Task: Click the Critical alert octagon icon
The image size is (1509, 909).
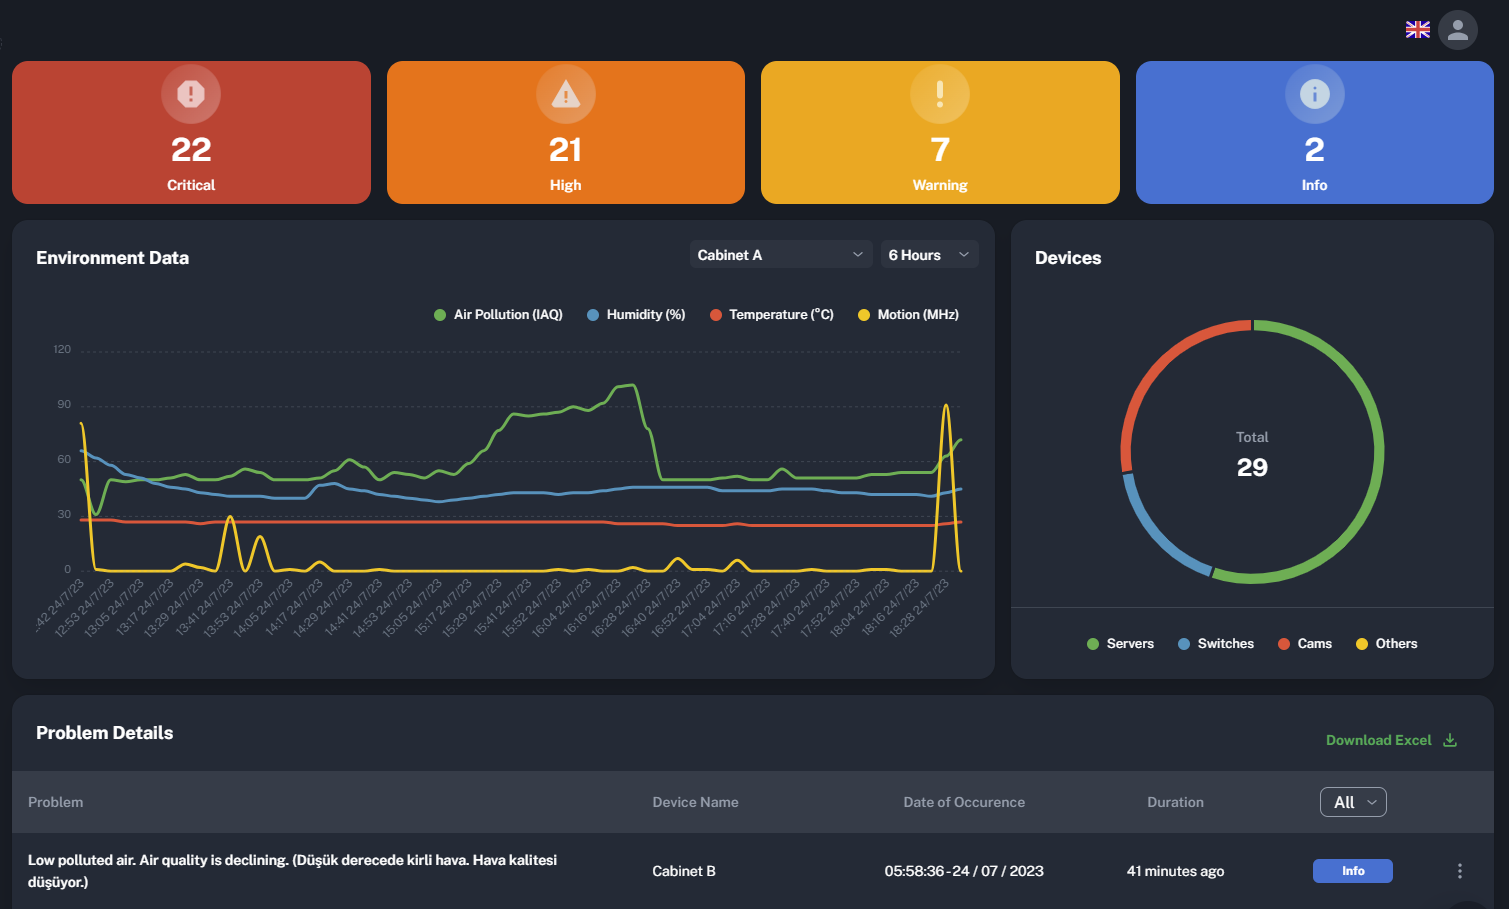Action: 191,94
